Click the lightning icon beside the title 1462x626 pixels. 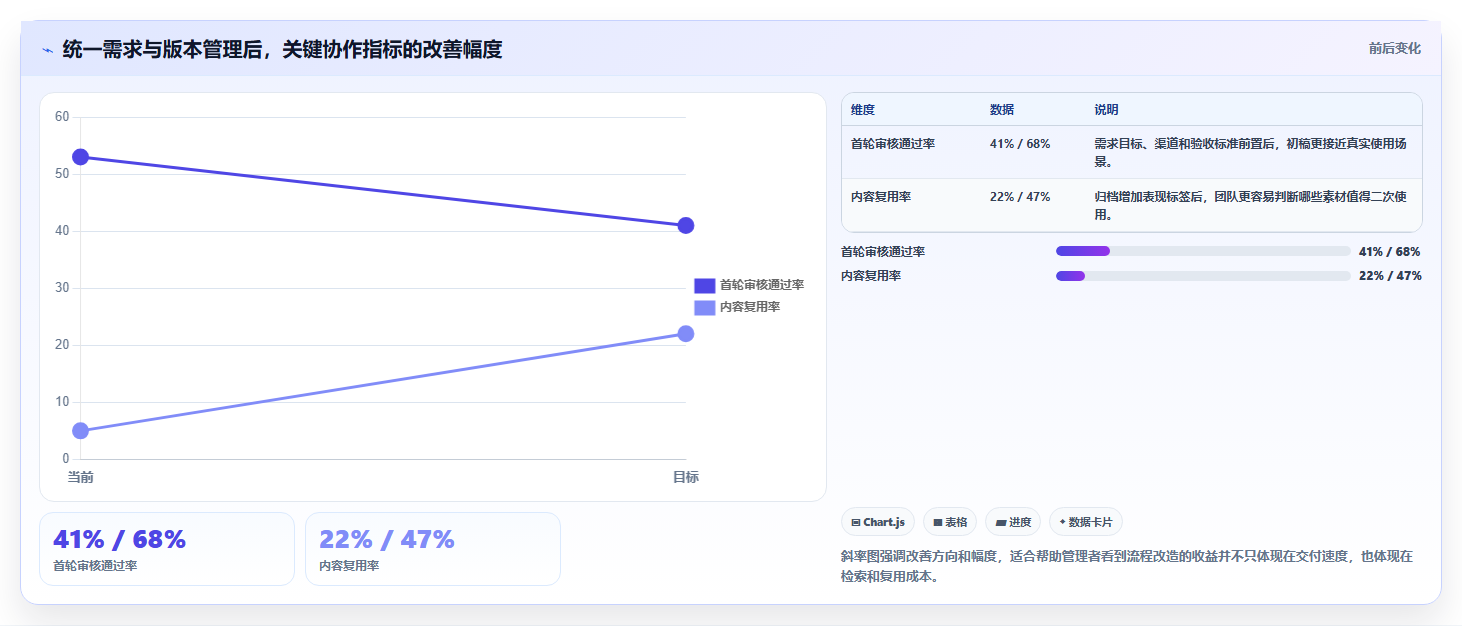tap(47, 50)
